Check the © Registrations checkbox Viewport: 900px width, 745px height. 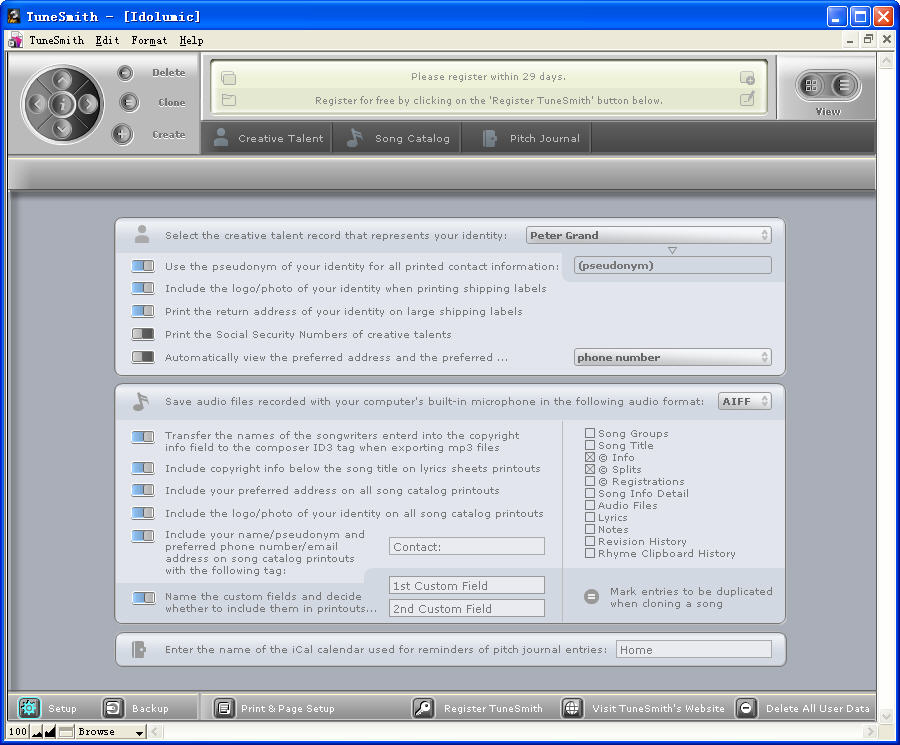589,482
